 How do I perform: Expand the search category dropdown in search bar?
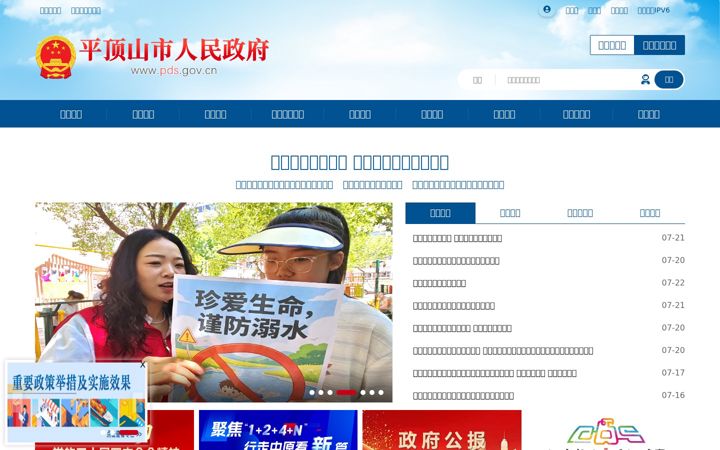(478, 80)
